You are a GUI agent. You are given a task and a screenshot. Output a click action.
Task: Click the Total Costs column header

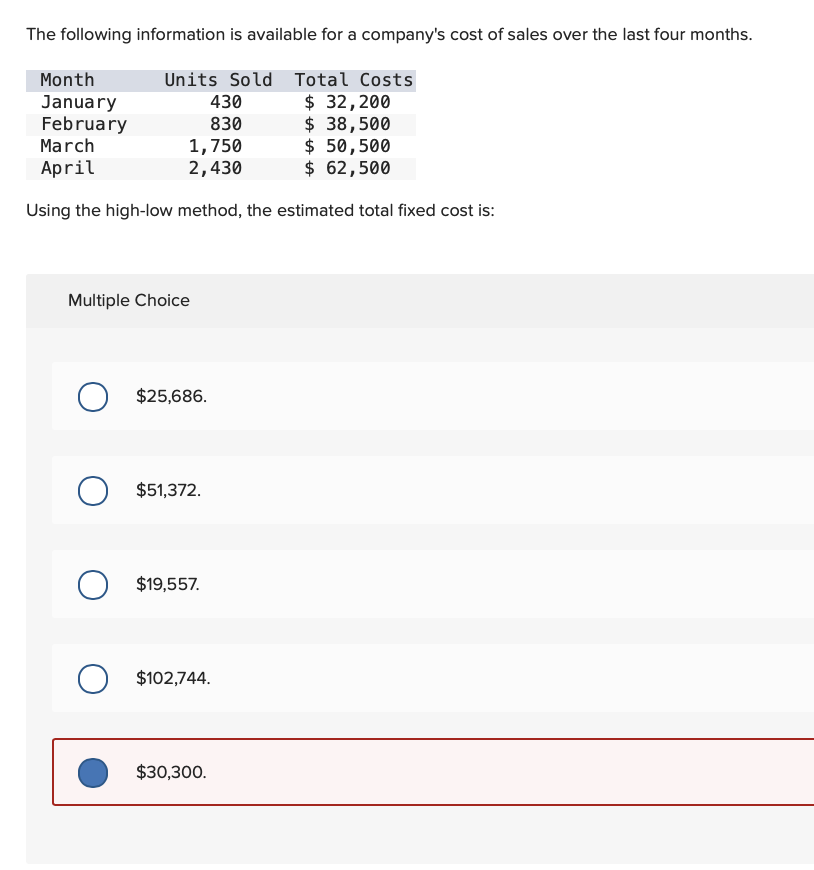click(x=354, y=80)
